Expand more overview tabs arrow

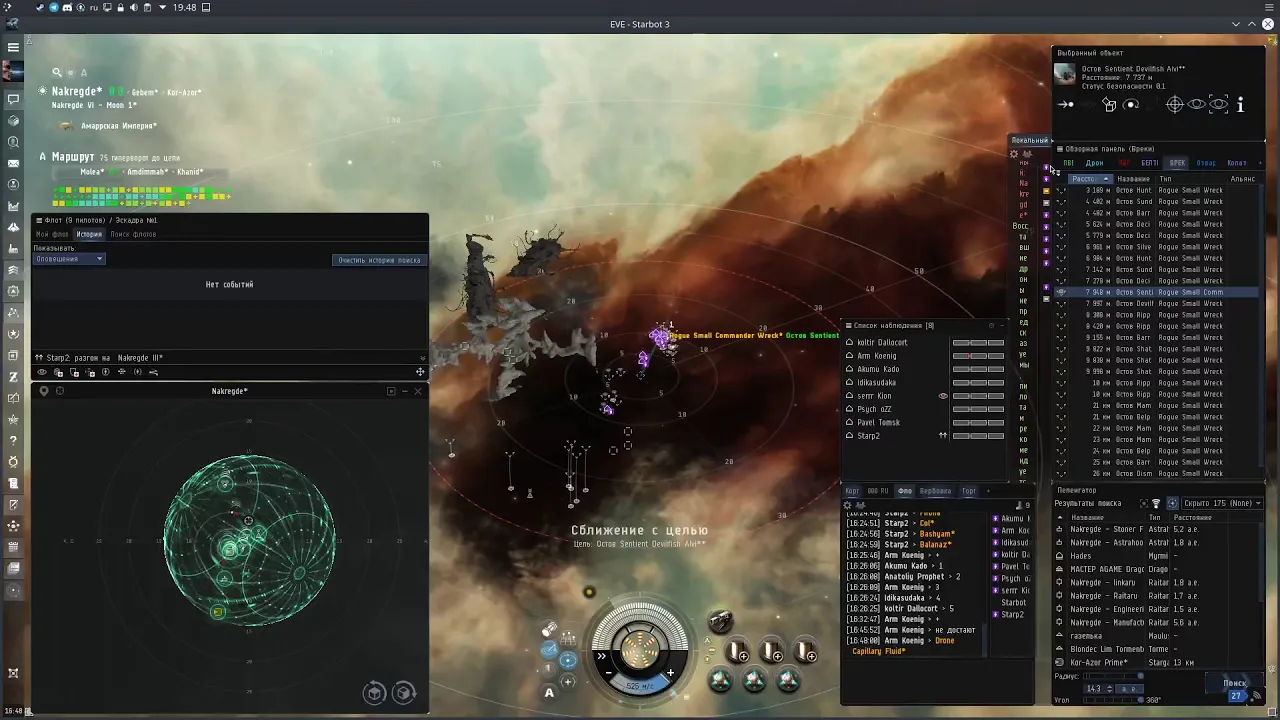pos(1259,163)
